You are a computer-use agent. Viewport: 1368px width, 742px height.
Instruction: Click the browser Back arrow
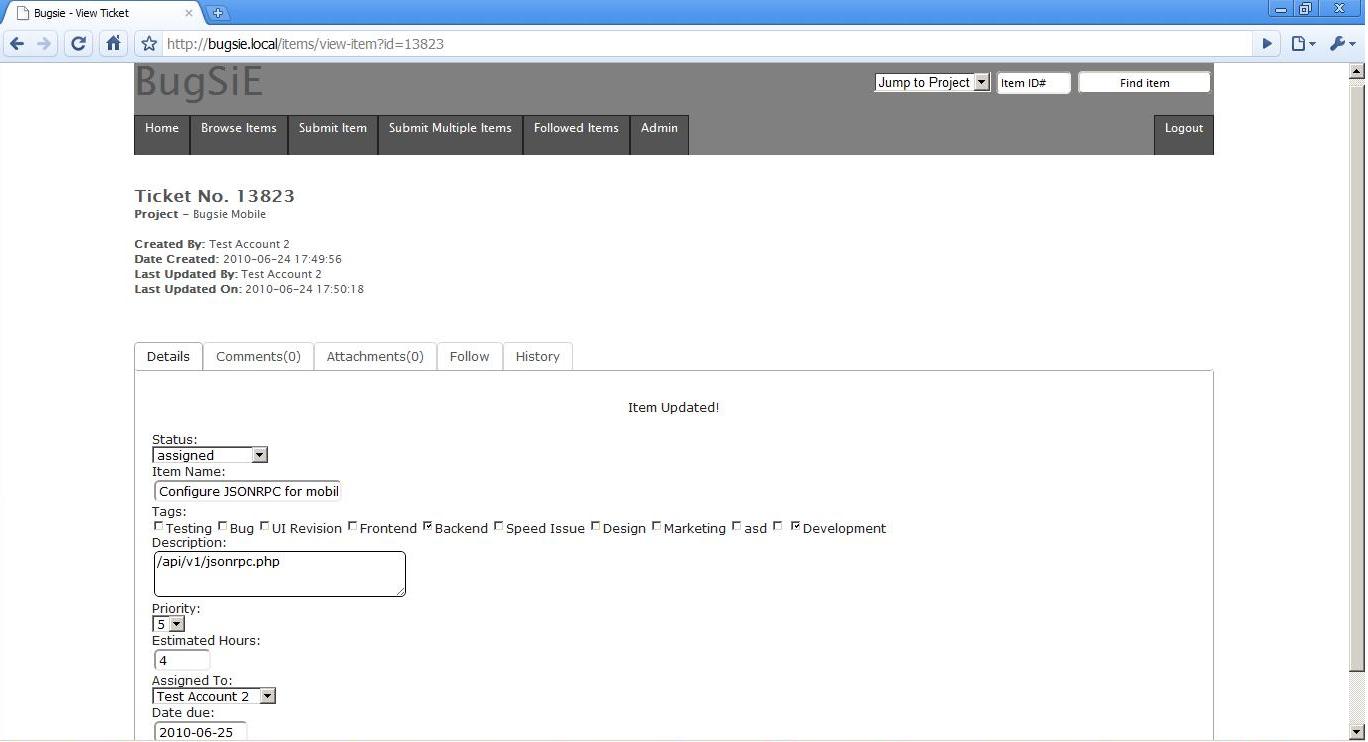16,44
